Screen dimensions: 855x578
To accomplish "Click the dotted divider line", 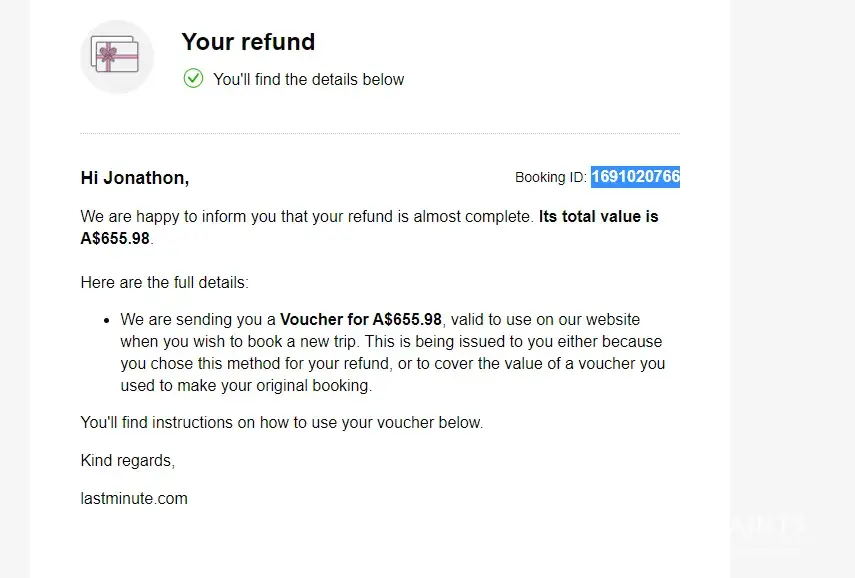I will [379, 133].
